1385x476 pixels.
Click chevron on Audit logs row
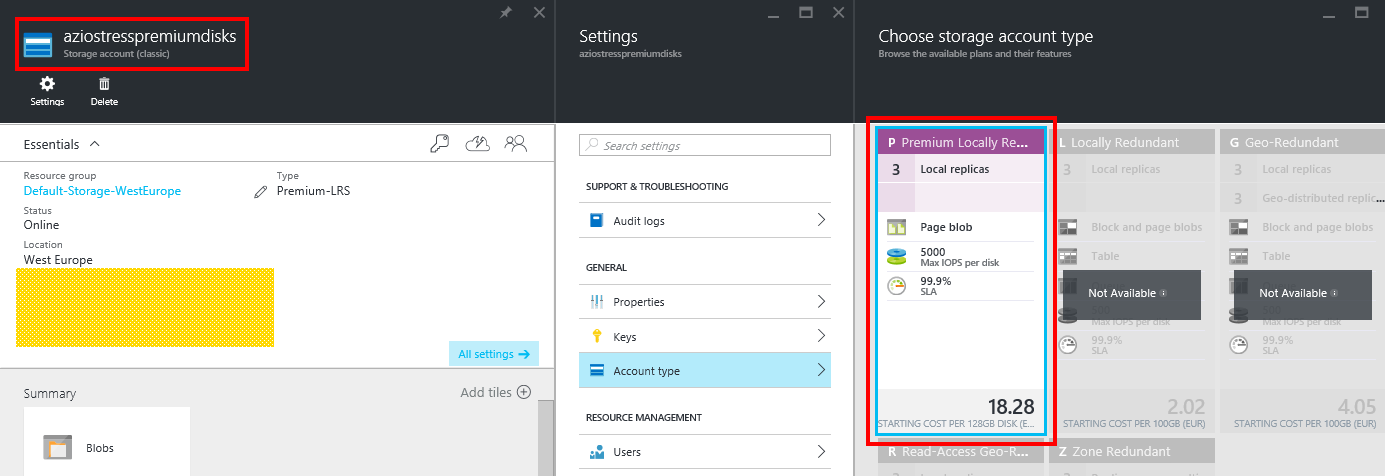pyautogui.click(x=821, y=220)
